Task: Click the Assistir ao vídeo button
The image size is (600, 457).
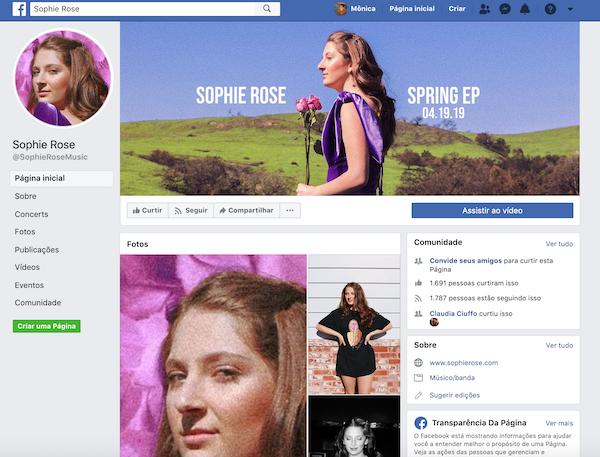Action: point(492,211)
